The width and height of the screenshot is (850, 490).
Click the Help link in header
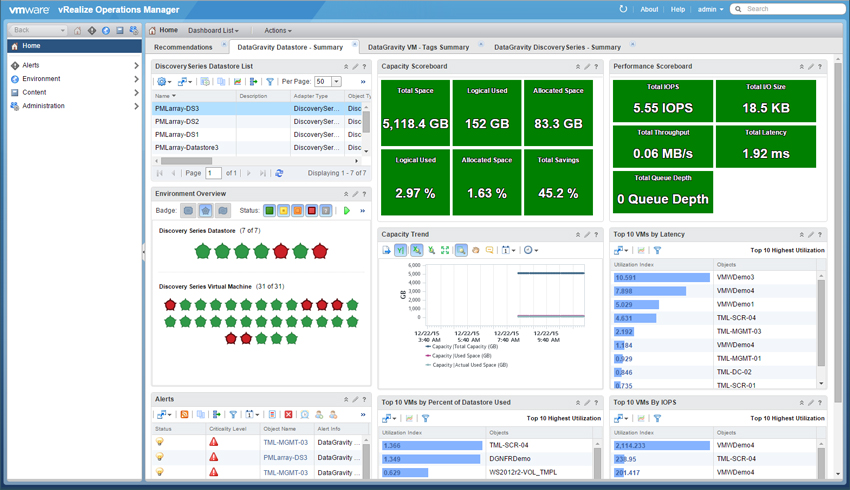(678, 9)
